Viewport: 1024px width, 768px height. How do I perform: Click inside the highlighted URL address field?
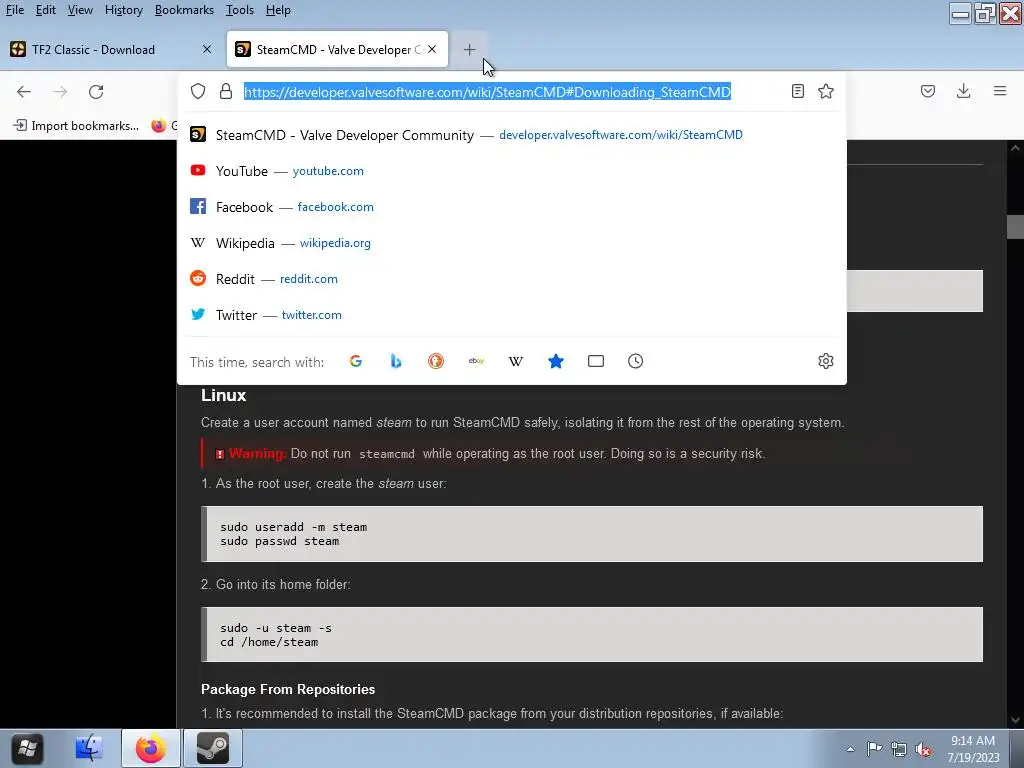pos(487,92)
